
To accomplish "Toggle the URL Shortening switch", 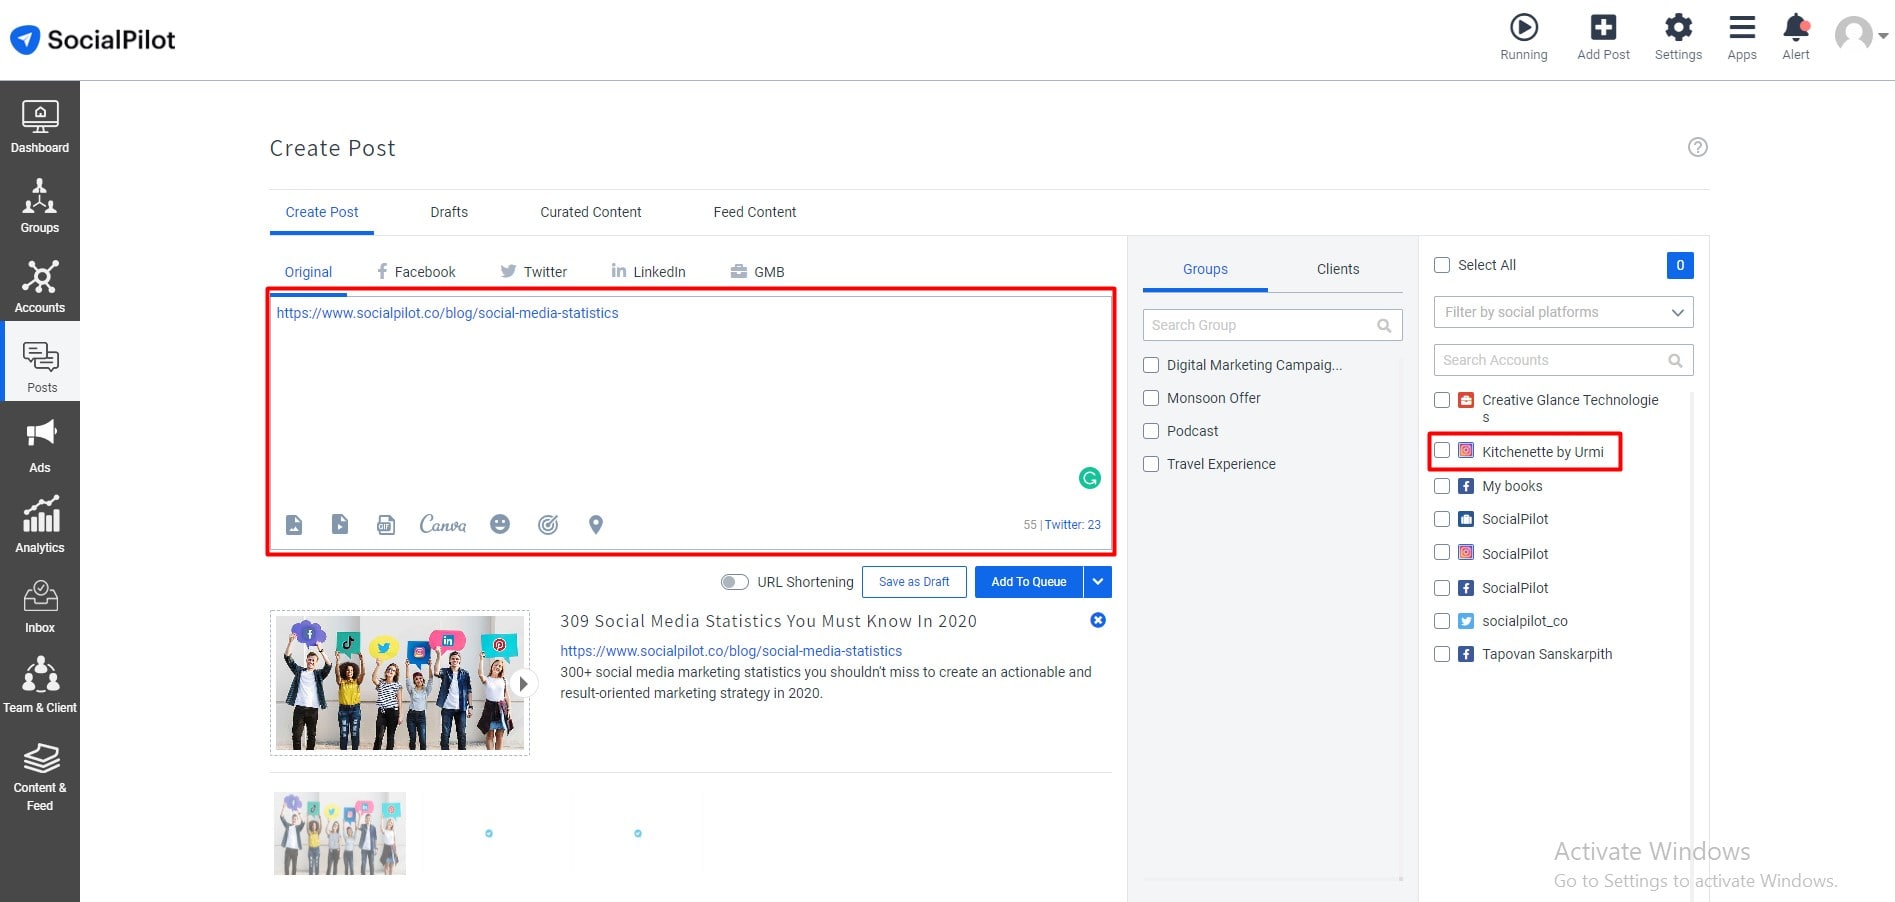I will click(x=734, y=582).
